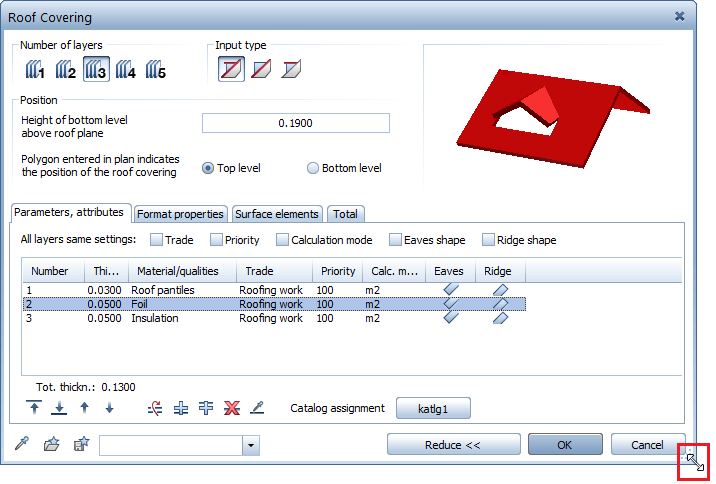Viewport: 716px width, 484px height.
Task: Move selected layer to the bottom
Action: (x=59, y=407)
